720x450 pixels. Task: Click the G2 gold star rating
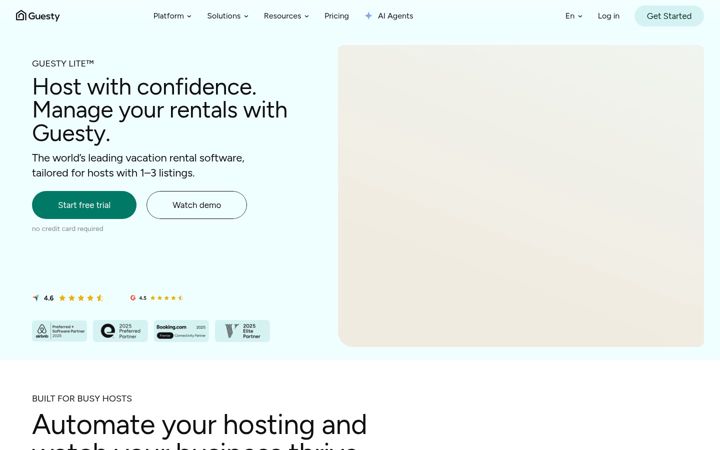click(x=166, y=298)
